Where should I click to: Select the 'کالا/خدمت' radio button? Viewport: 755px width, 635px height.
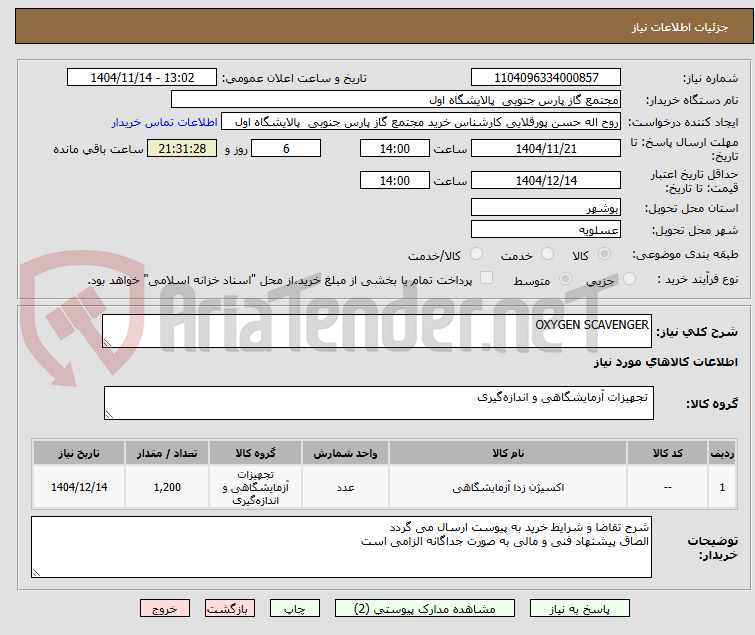coord(476,254)
